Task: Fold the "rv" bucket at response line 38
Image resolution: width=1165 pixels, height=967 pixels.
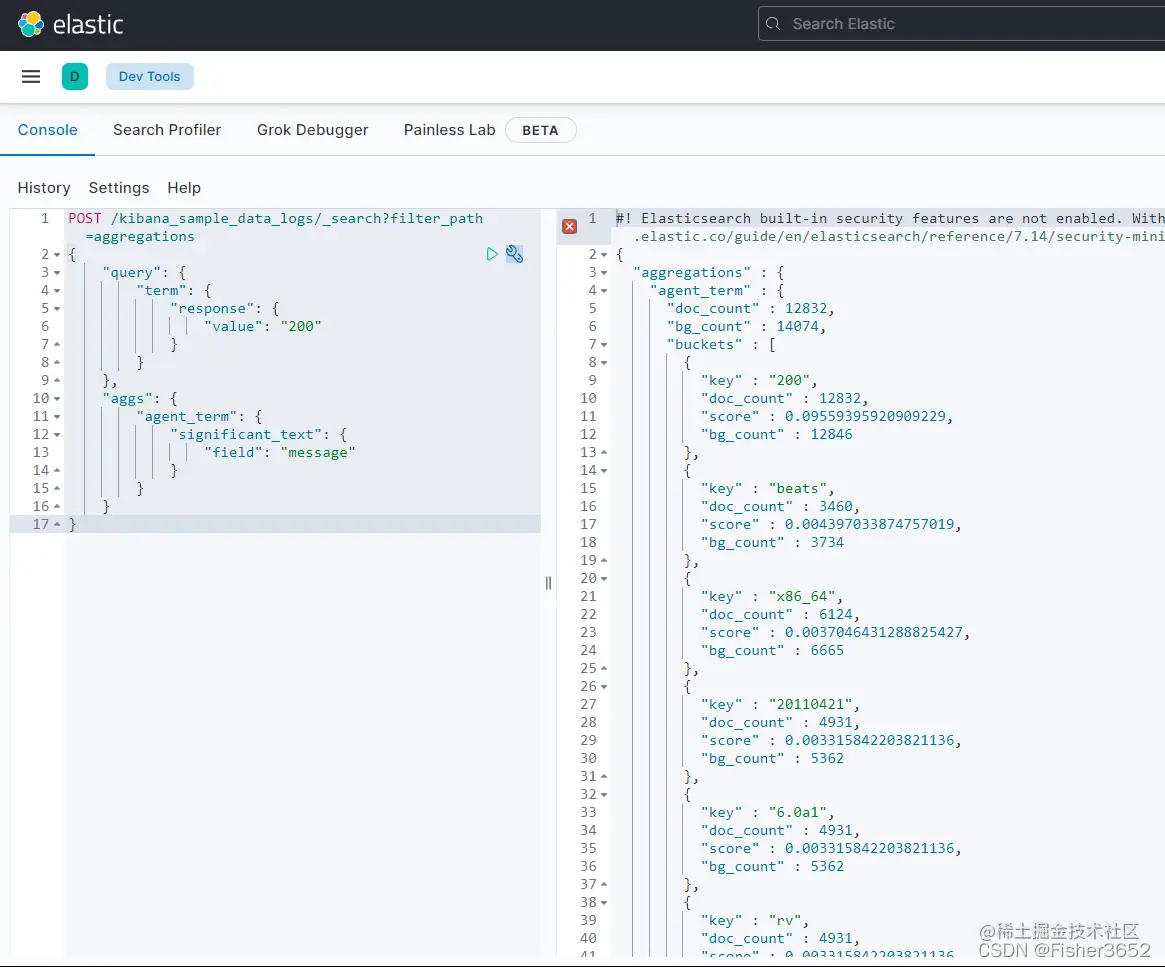Action: [604, 903]
